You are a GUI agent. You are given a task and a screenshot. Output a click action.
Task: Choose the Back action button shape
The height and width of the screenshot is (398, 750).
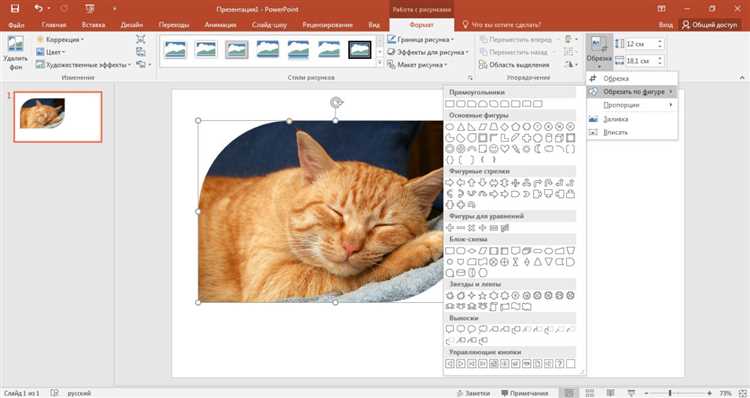pyautogui.click(x=450, y=364)
